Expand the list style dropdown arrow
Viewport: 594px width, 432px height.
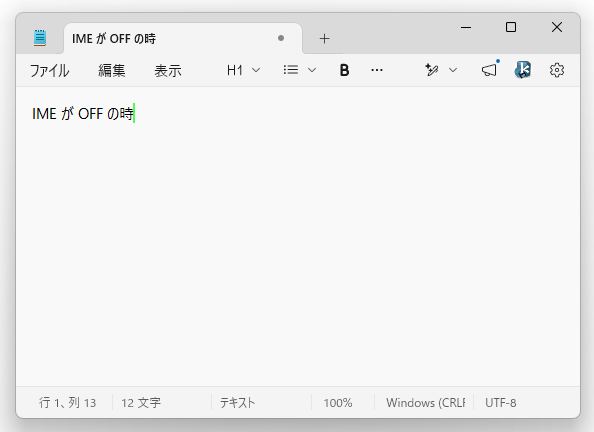tap(312, 70)
